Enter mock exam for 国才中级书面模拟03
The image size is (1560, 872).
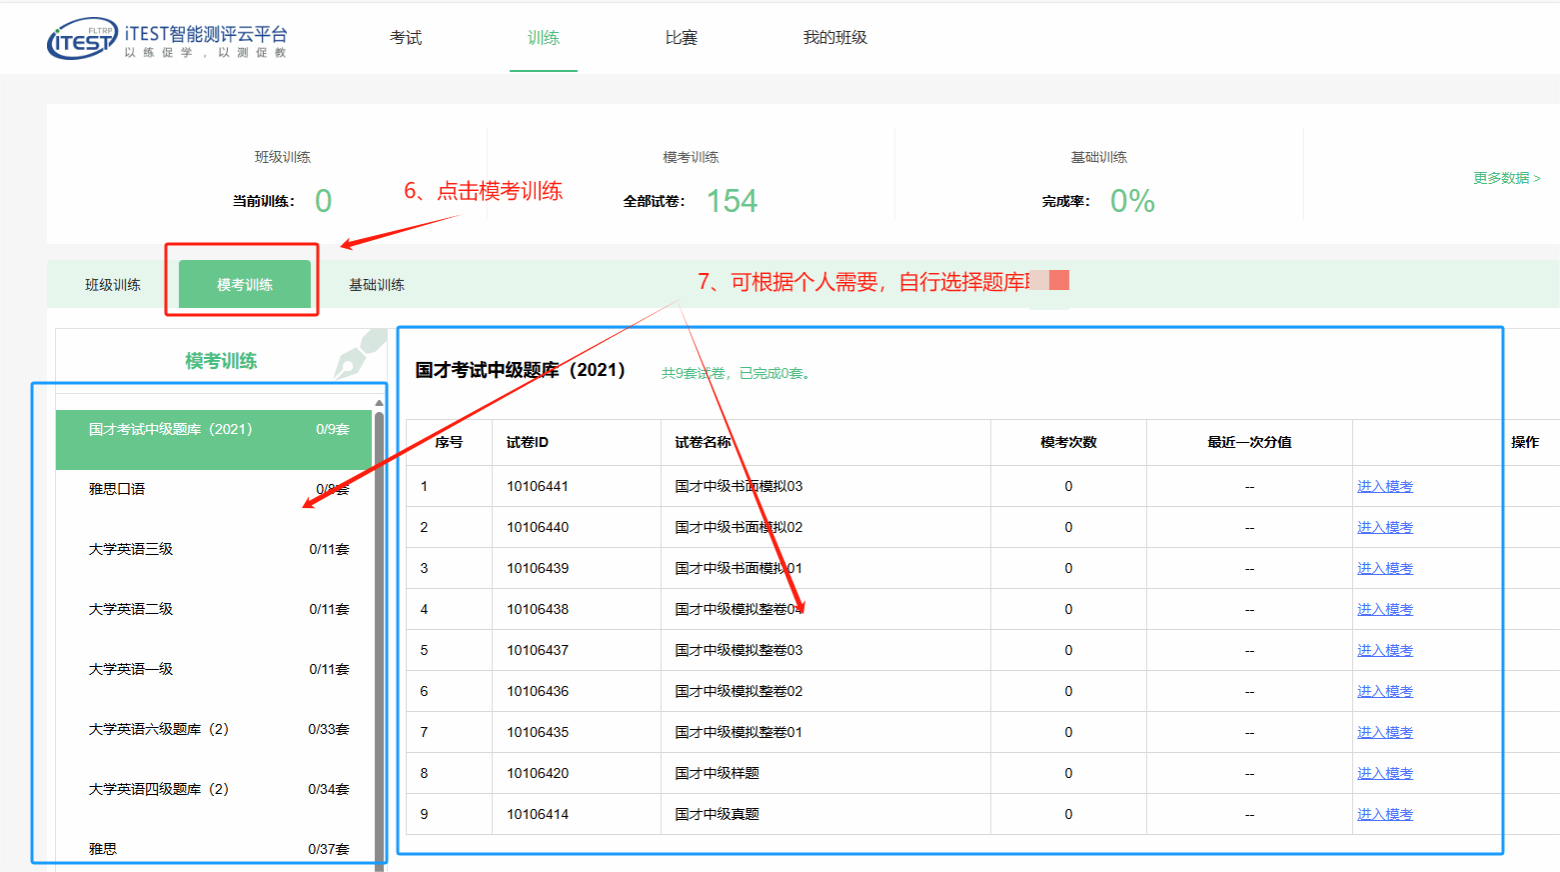pos(1384,487)
